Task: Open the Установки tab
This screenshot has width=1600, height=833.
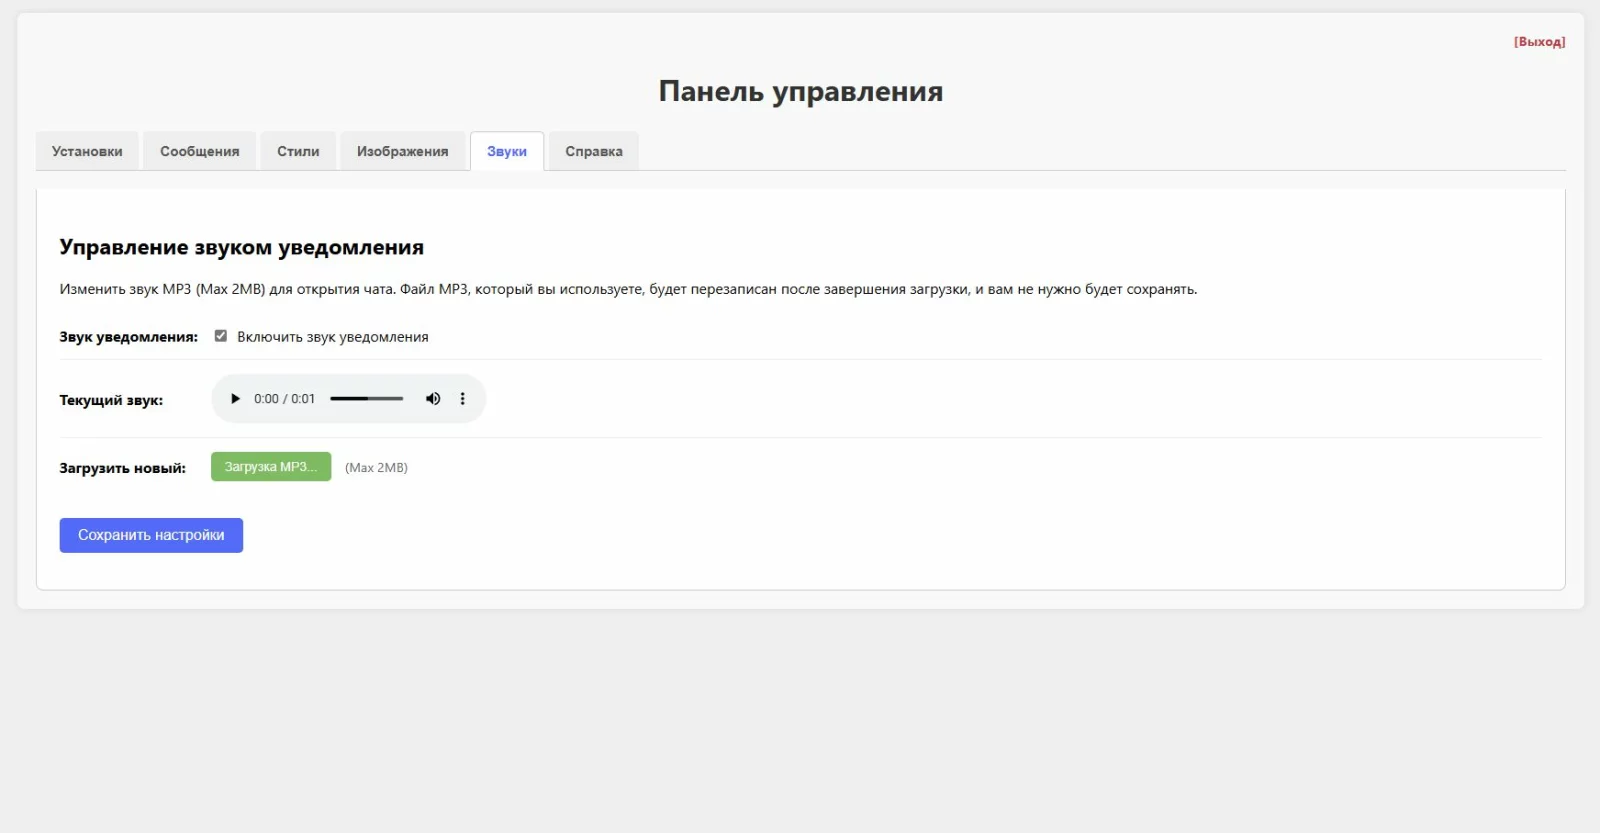Action: pyautogui.click(x=87, y=152)
